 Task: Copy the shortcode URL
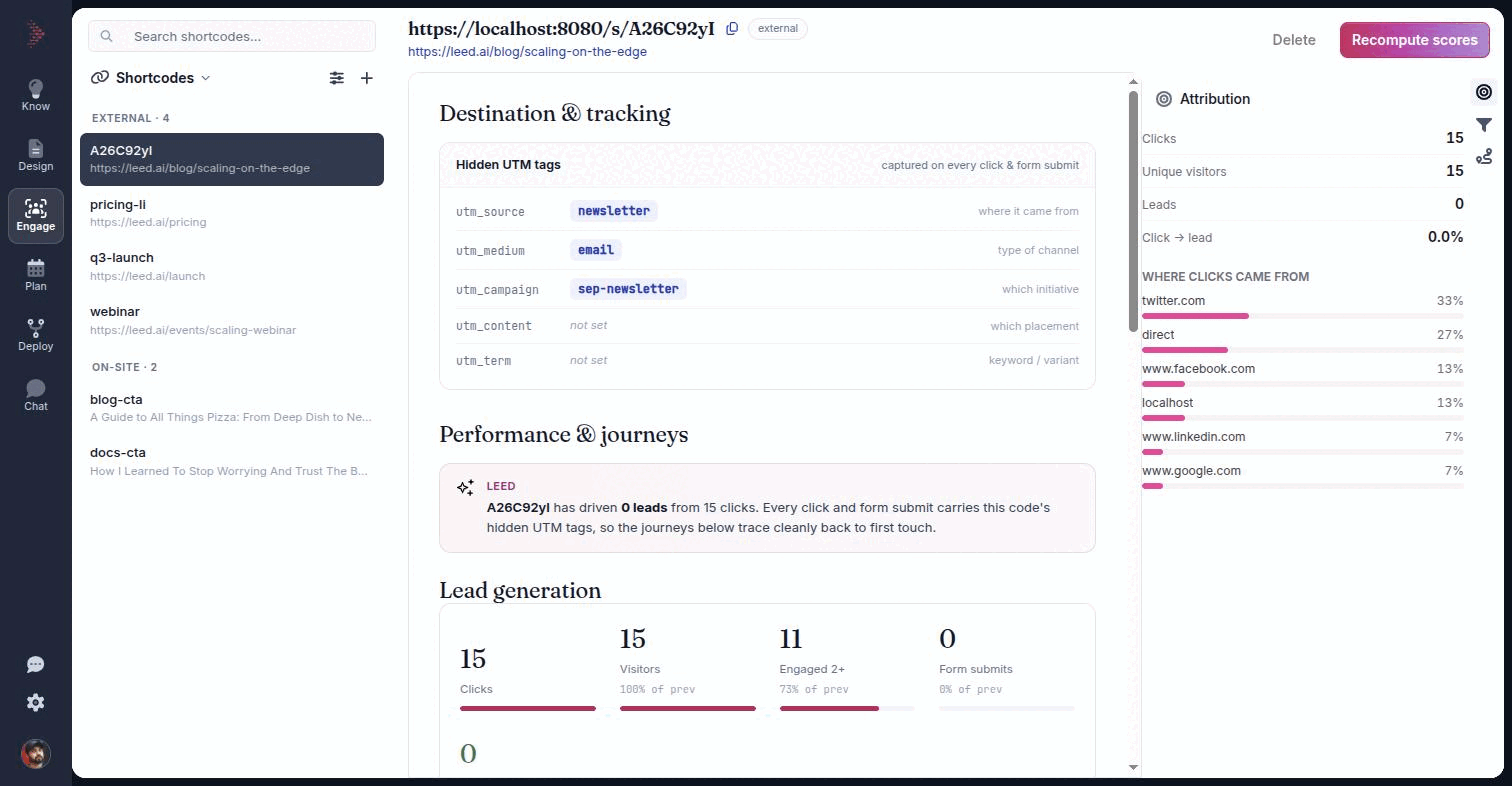732,29
